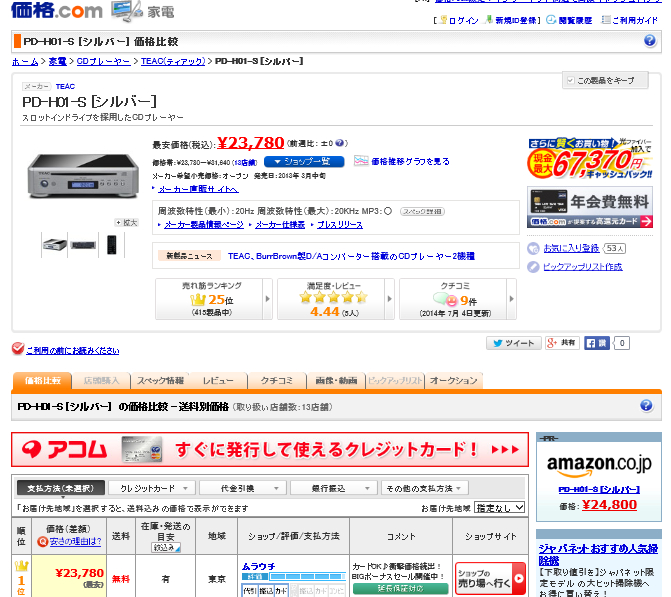Click the 拡大 enlarge icon
This screenshot has width=671, height=597.
(x=126, y=223)
